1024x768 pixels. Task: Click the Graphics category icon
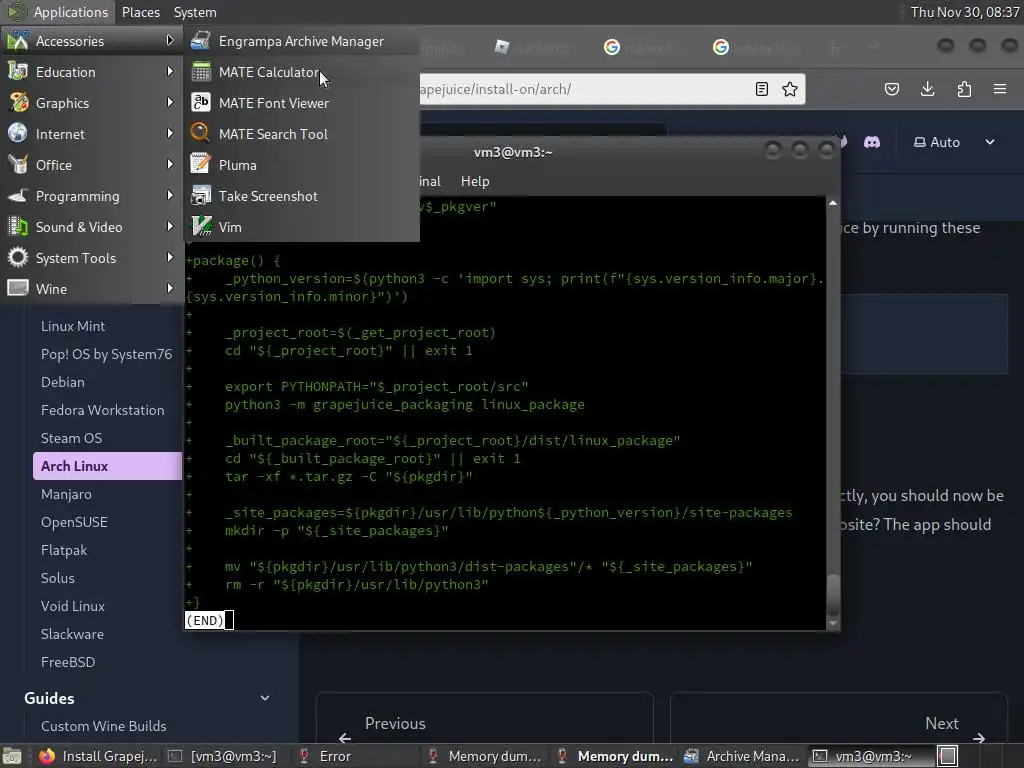point(18,103)
